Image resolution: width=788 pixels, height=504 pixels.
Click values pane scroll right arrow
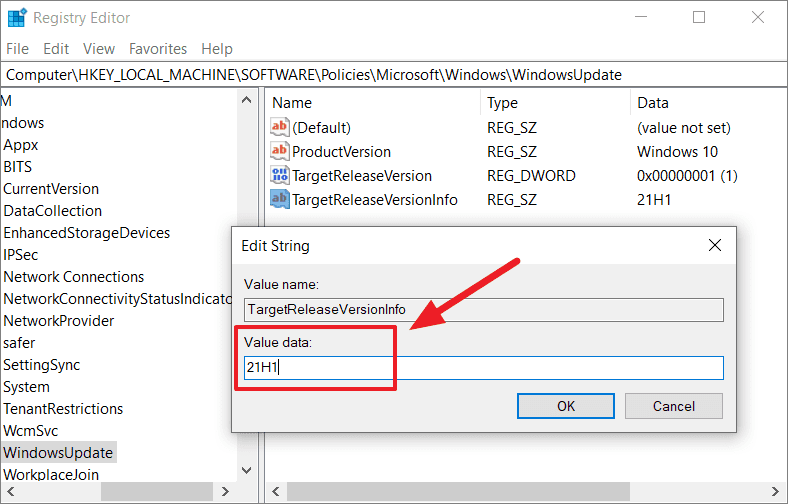775,491
